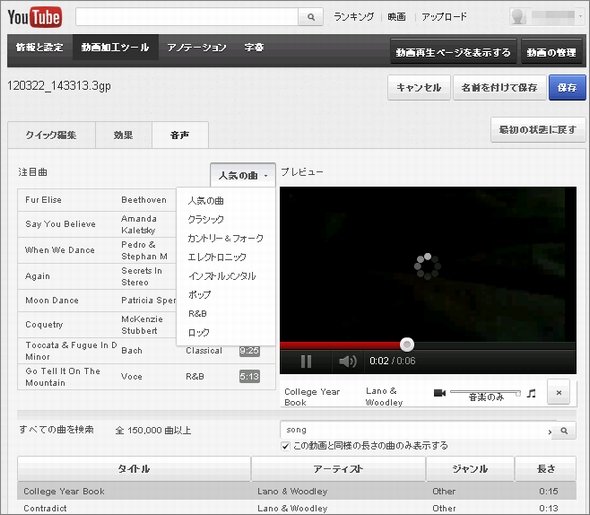590x515 pixels.
Task: Pause the preview video
Action: 306,361
